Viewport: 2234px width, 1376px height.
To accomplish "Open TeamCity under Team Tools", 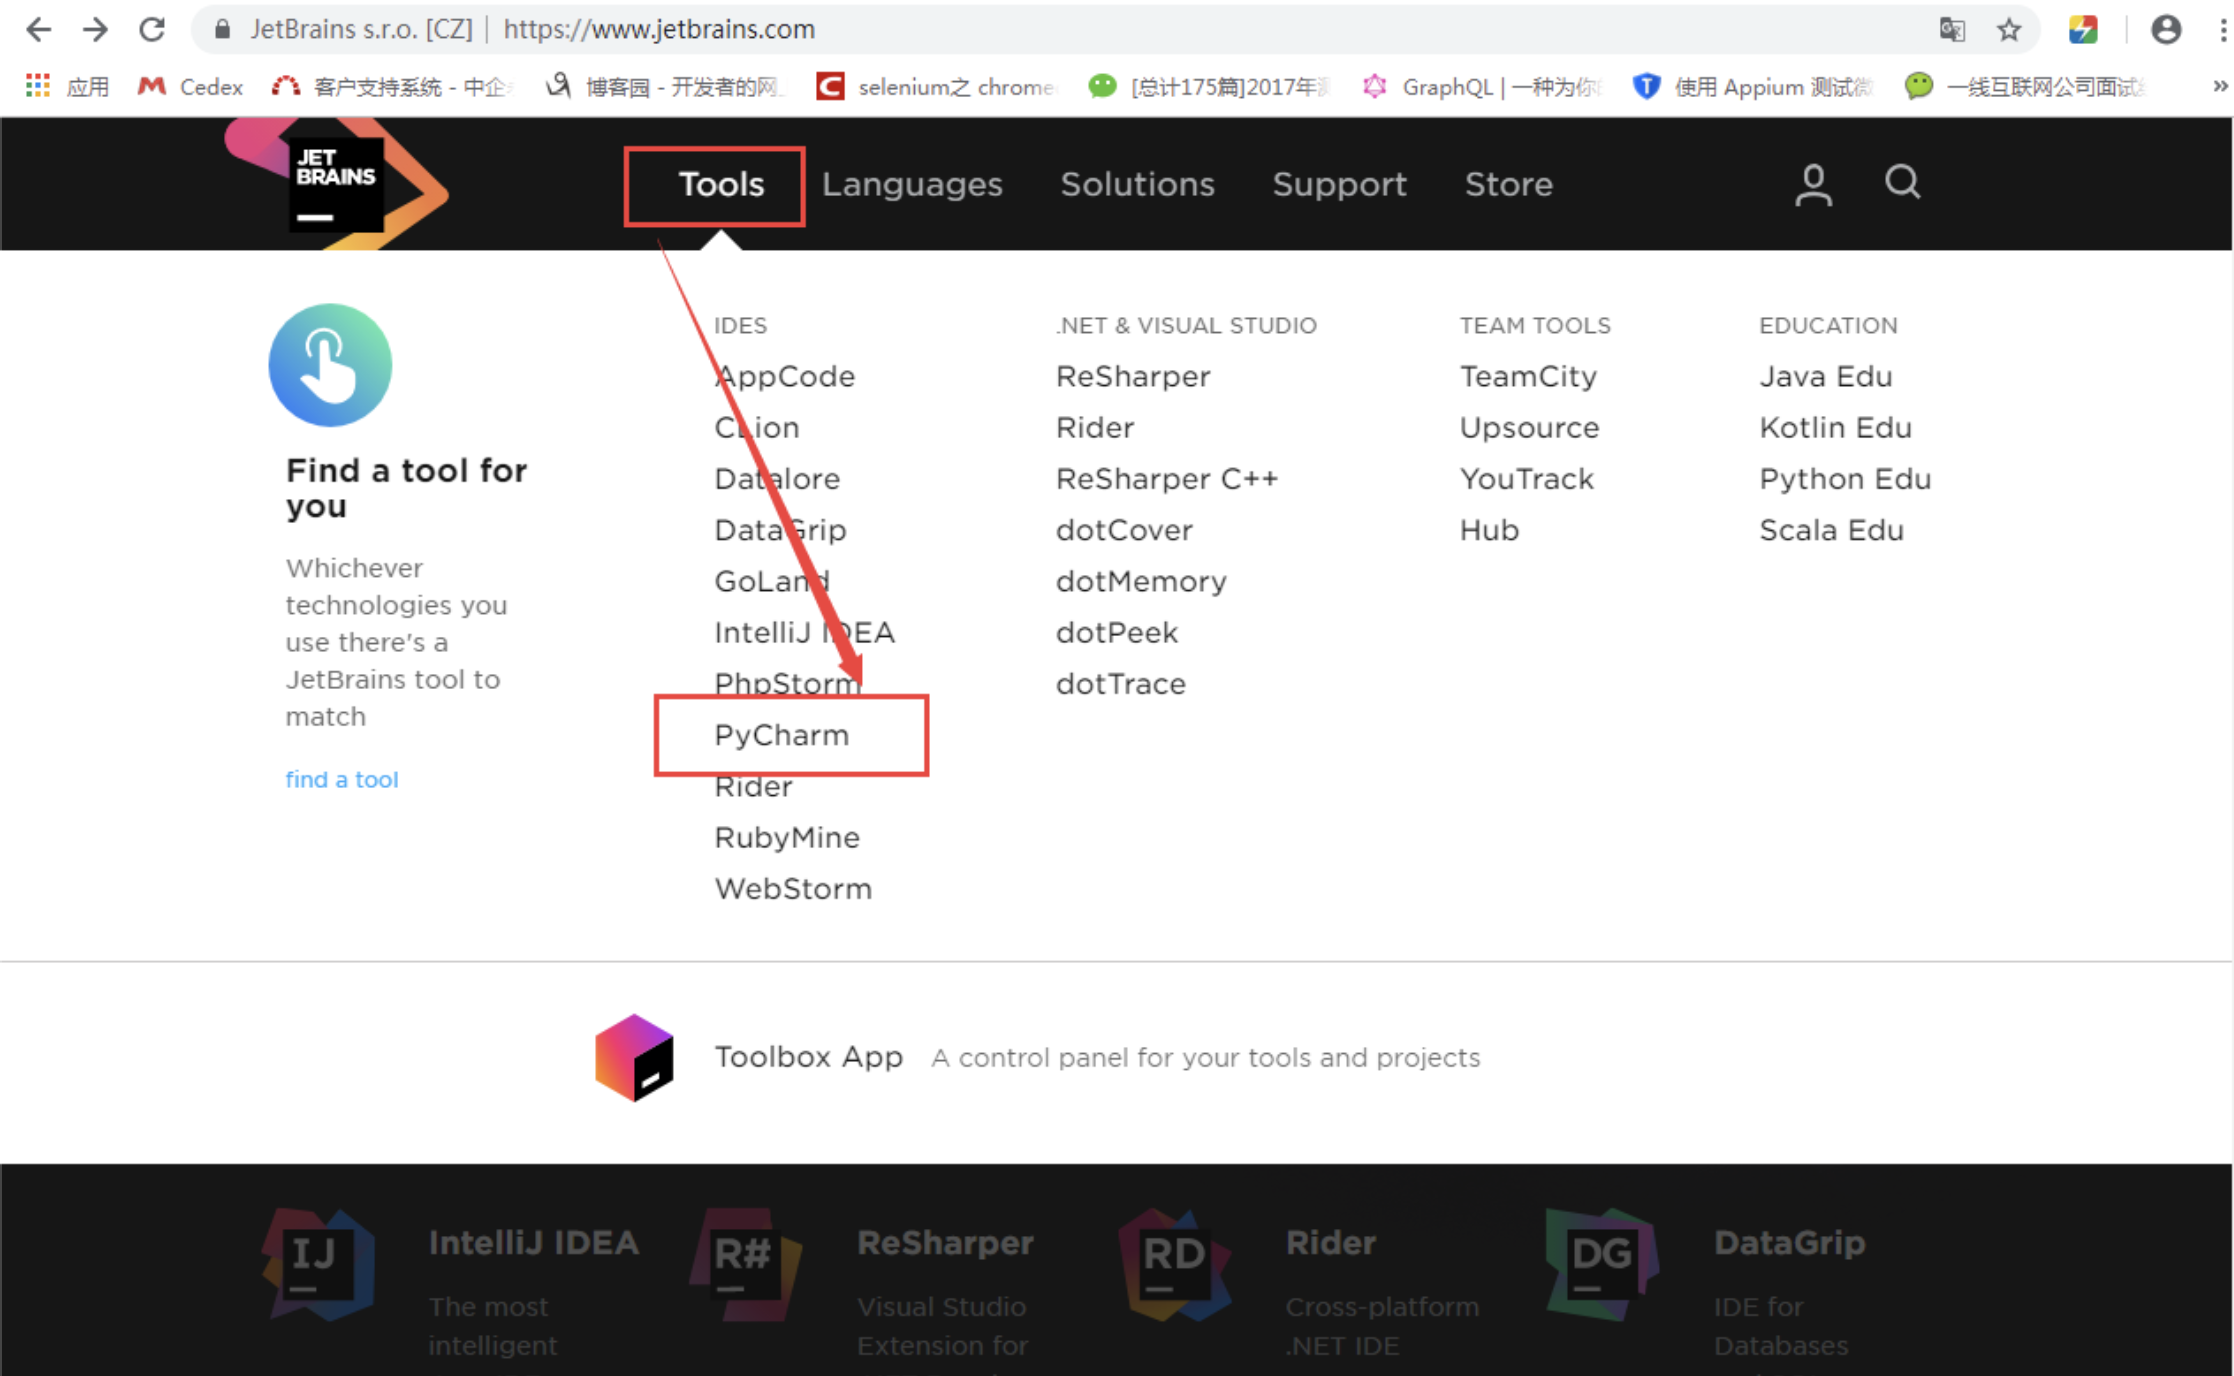I will pos(1528,377).
